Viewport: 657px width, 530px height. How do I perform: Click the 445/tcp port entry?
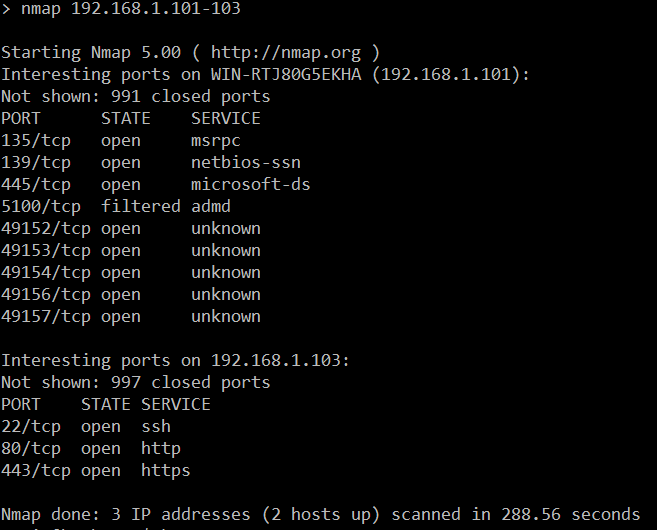pyautogui.click(x=36, y=184)
